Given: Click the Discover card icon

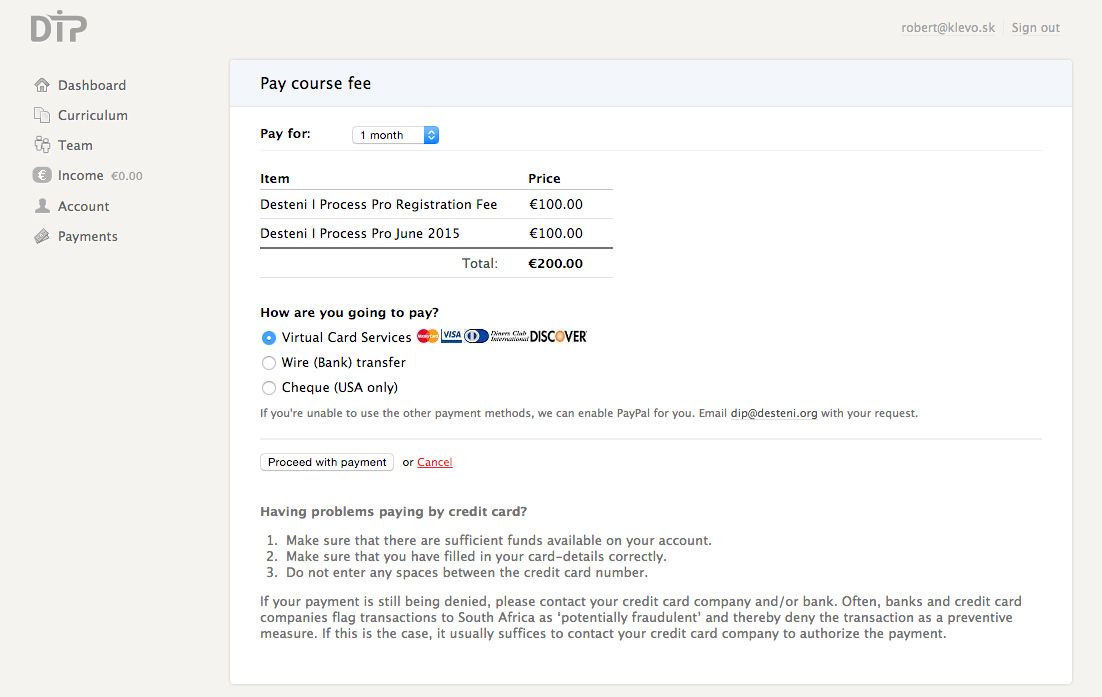Looking at the screenshot, I should (x=558, y=336).
